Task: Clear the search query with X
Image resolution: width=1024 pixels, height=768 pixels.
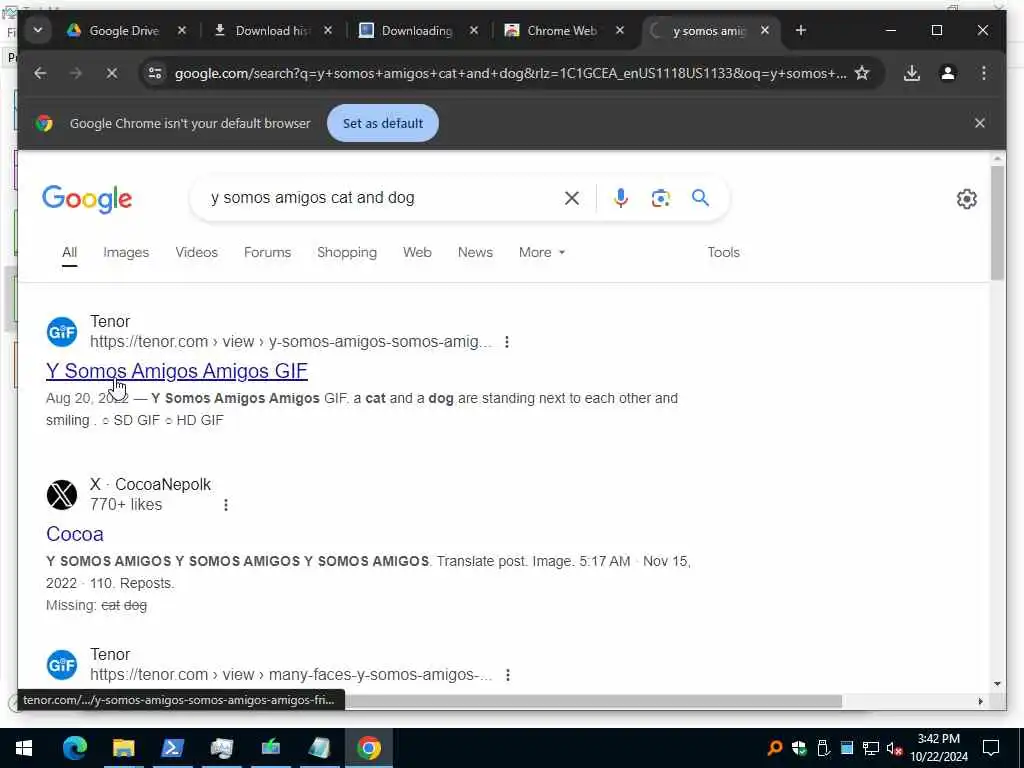Action: coord(571,198)
